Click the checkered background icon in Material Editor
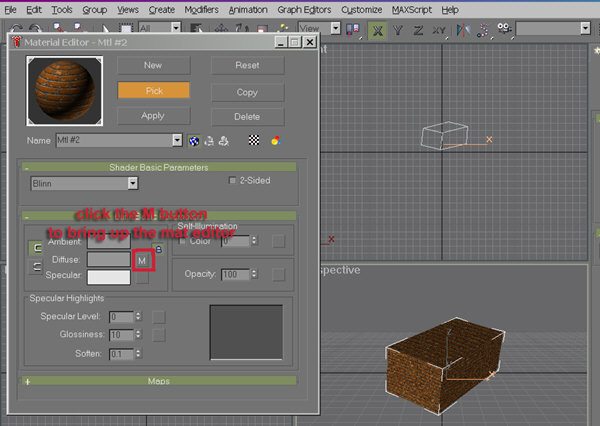 point(254,140)
